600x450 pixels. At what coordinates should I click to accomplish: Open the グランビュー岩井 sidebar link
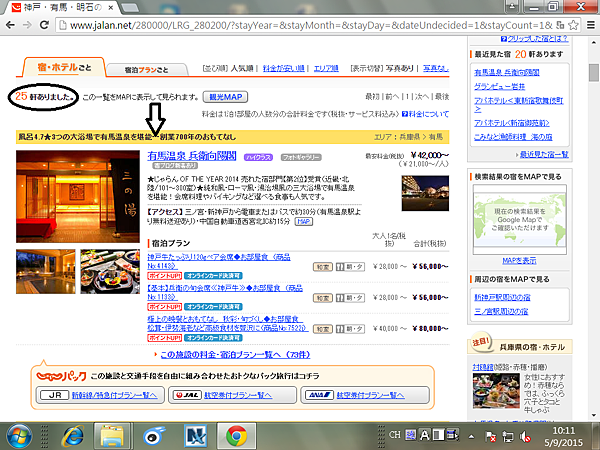click(x=499, y=86)
